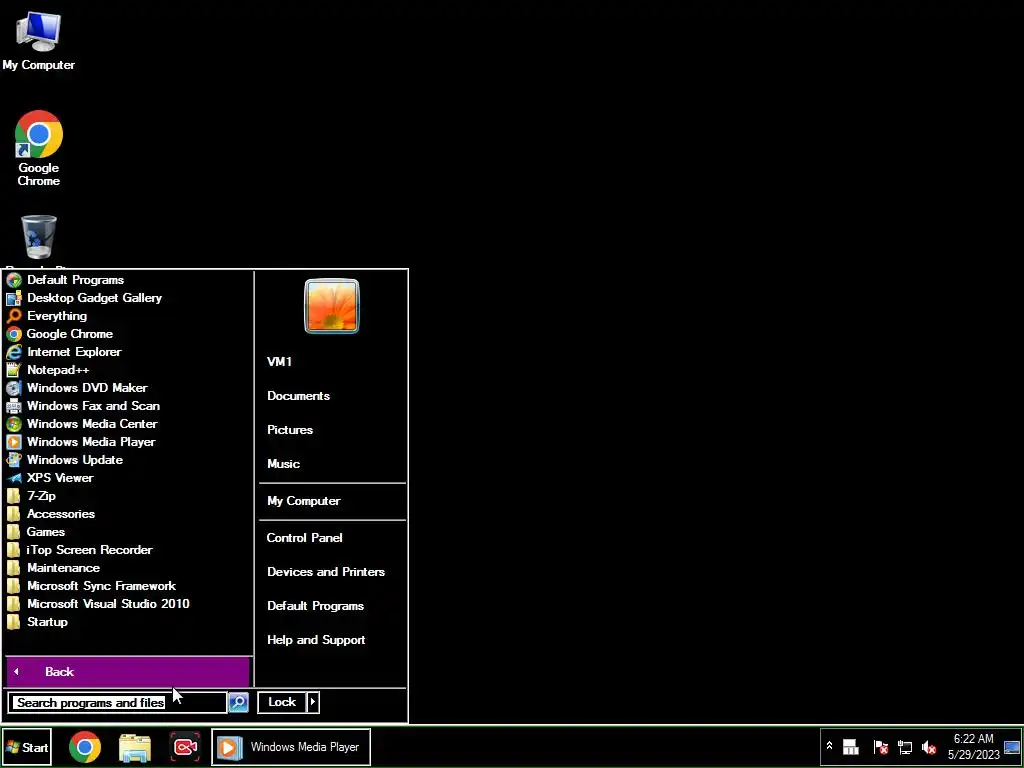Show hidden tray icons arrow
Viewport: 1024px width, 768px height.
pos(829,746)
